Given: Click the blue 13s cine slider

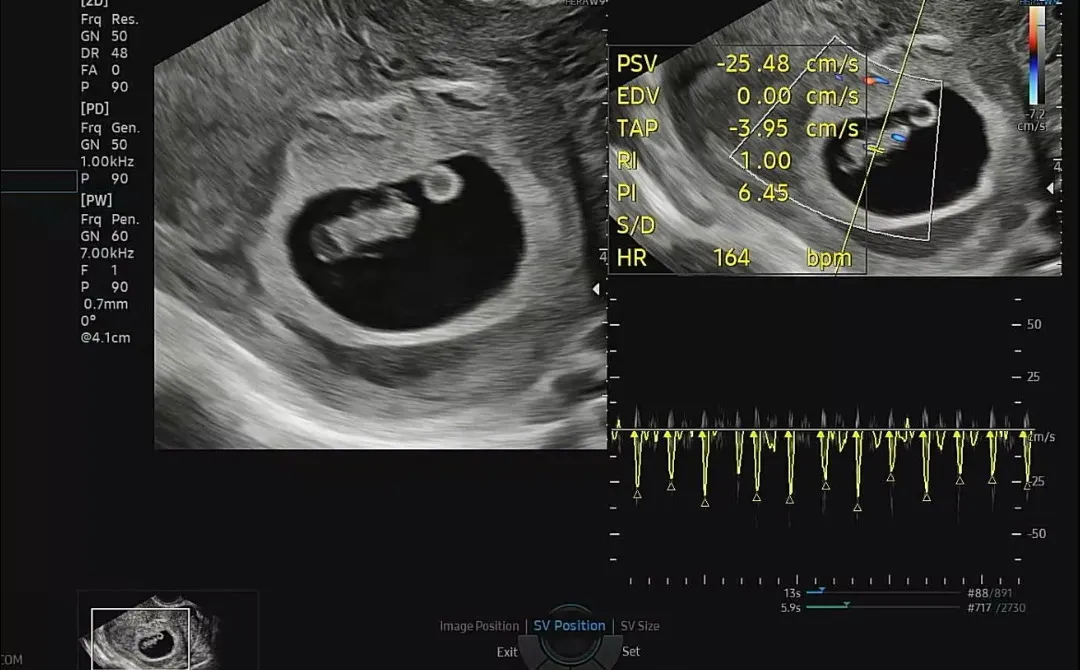Looking at the screenshot, I should pyautogui.click(x=883, y=592).
